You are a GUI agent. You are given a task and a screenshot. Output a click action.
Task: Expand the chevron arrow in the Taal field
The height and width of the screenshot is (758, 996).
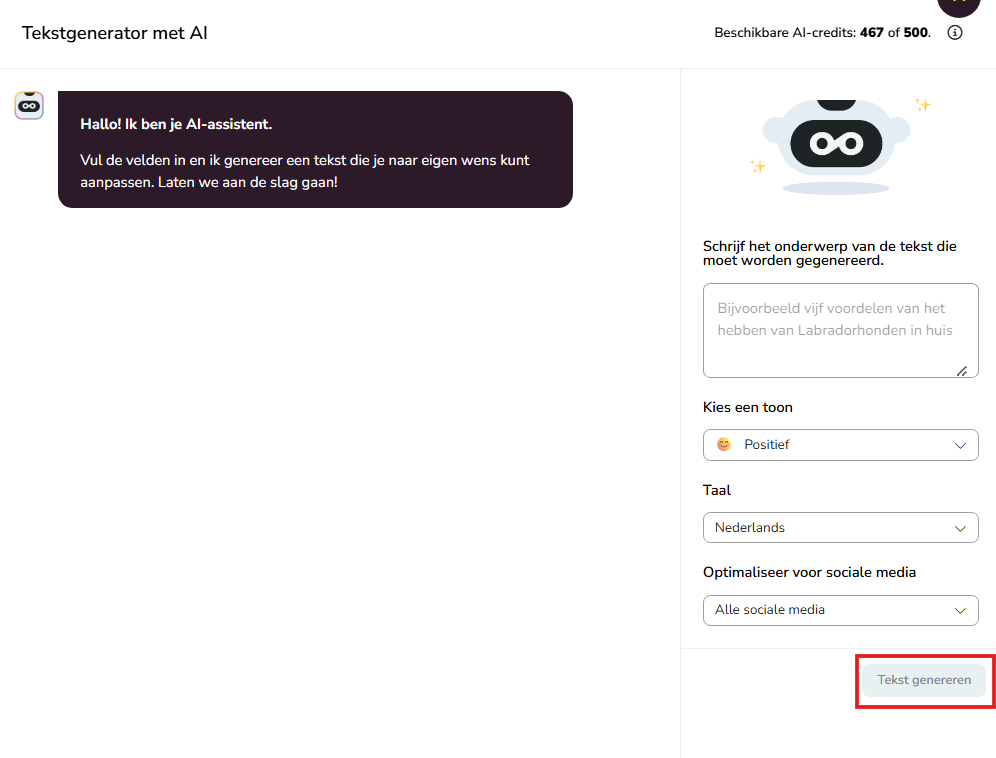click(x=960, y=528)
